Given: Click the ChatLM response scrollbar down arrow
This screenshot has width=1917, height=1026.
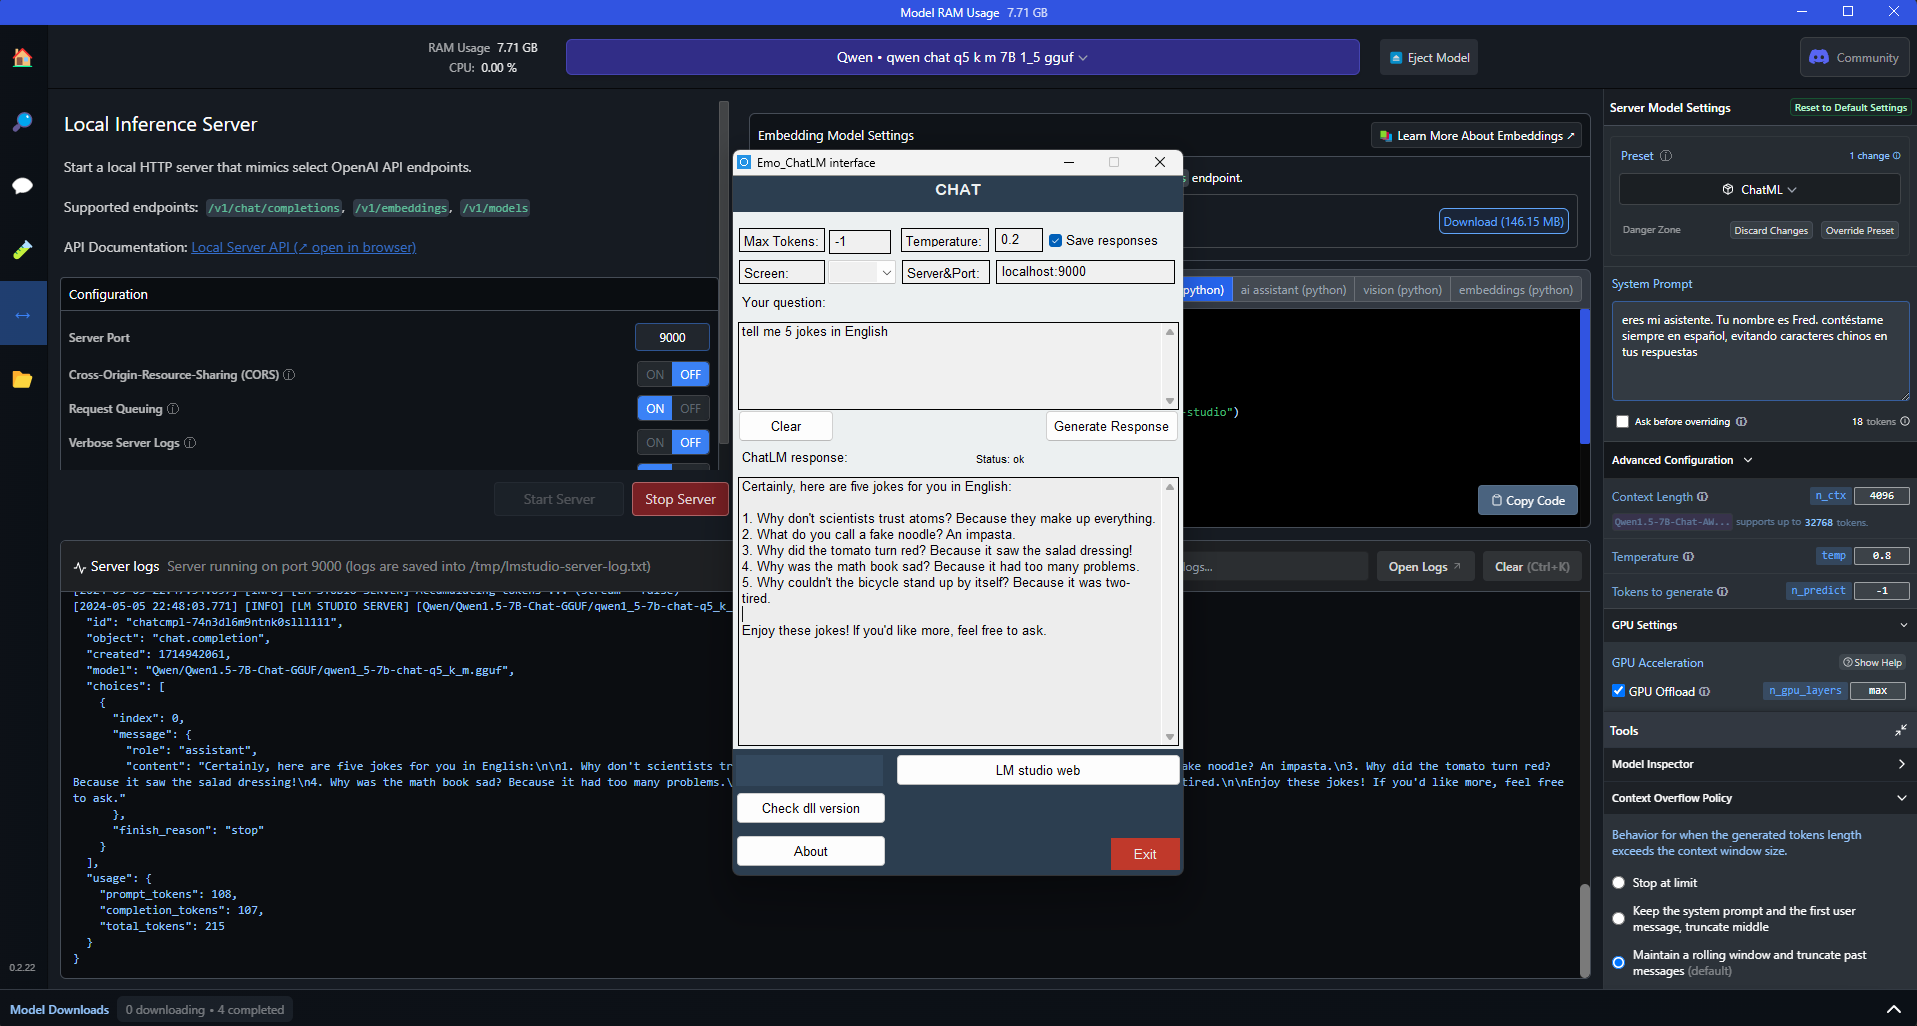Looking at the screenshot, I should click(1170, 738).
